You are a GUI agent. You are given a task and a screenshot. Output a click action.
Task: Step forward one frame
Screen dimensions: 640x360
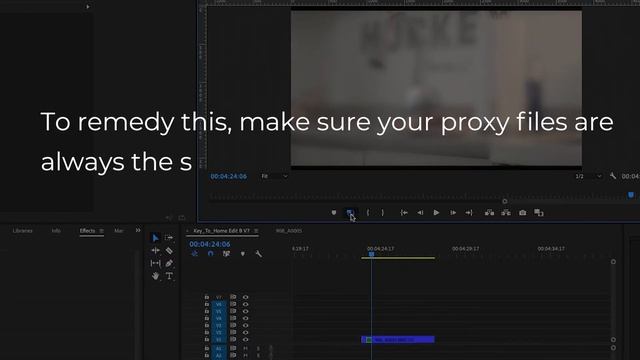point(453,213)
